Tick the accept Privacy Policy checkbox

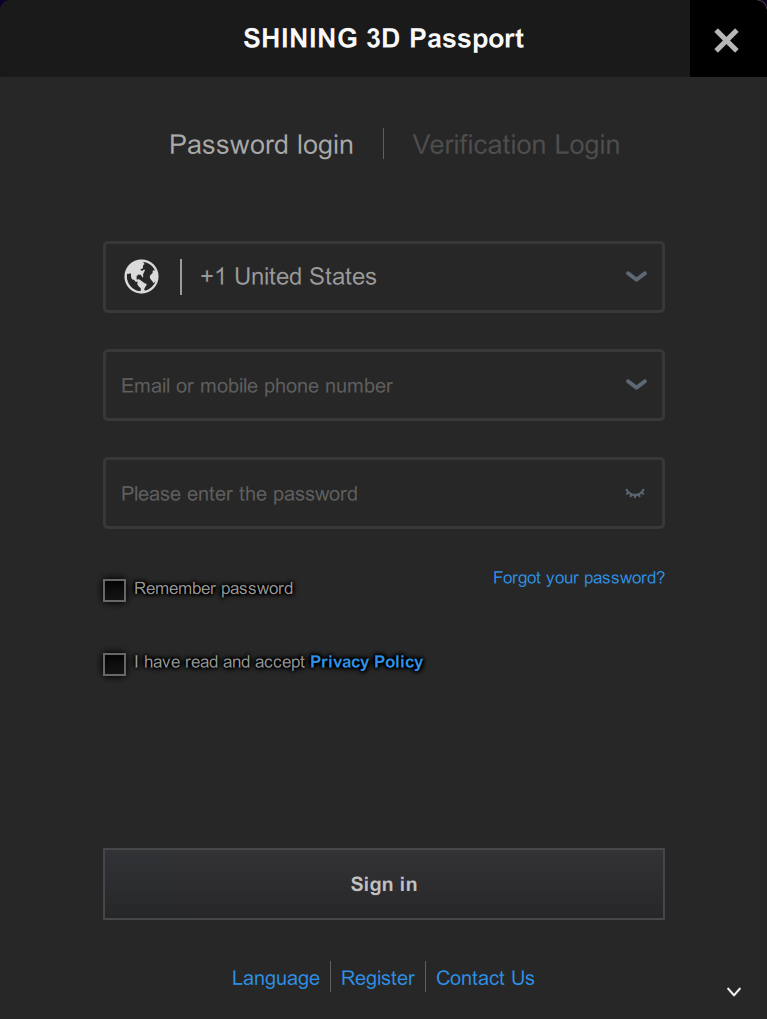[x=115, y=663]
